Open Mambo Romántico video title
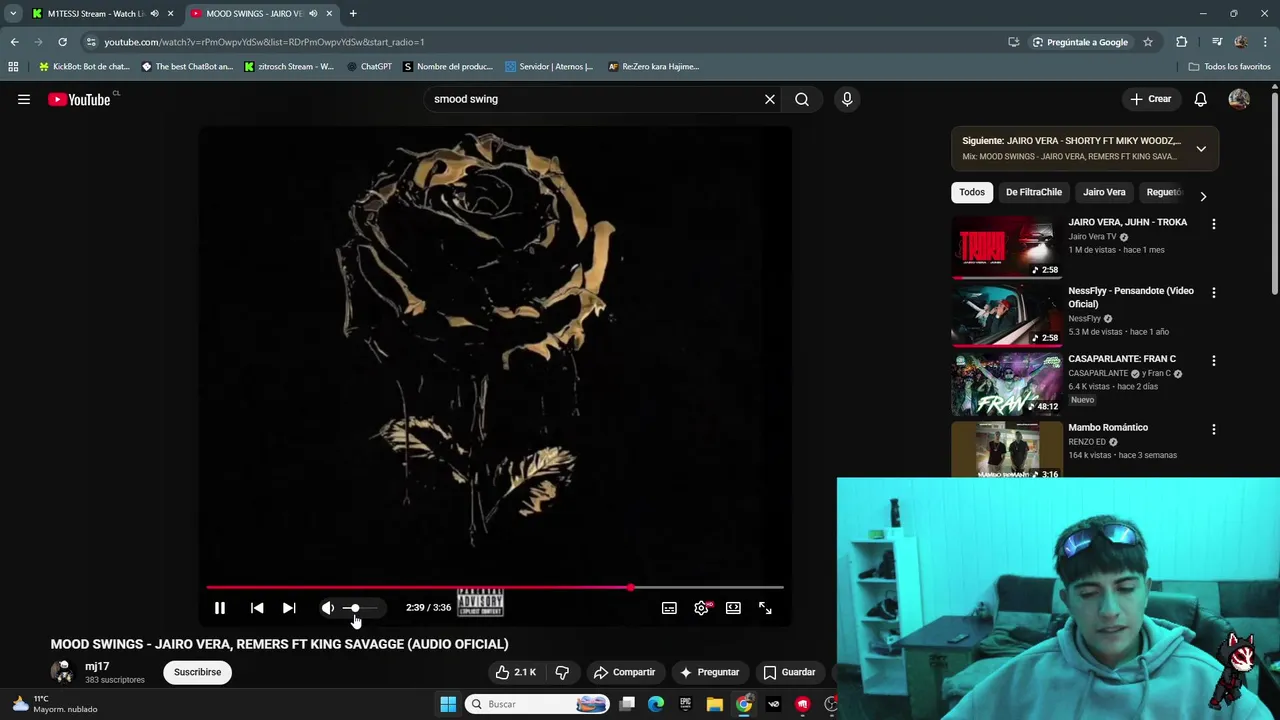This screenshot has width=1280, height=720. click(x=1108, y=427)
